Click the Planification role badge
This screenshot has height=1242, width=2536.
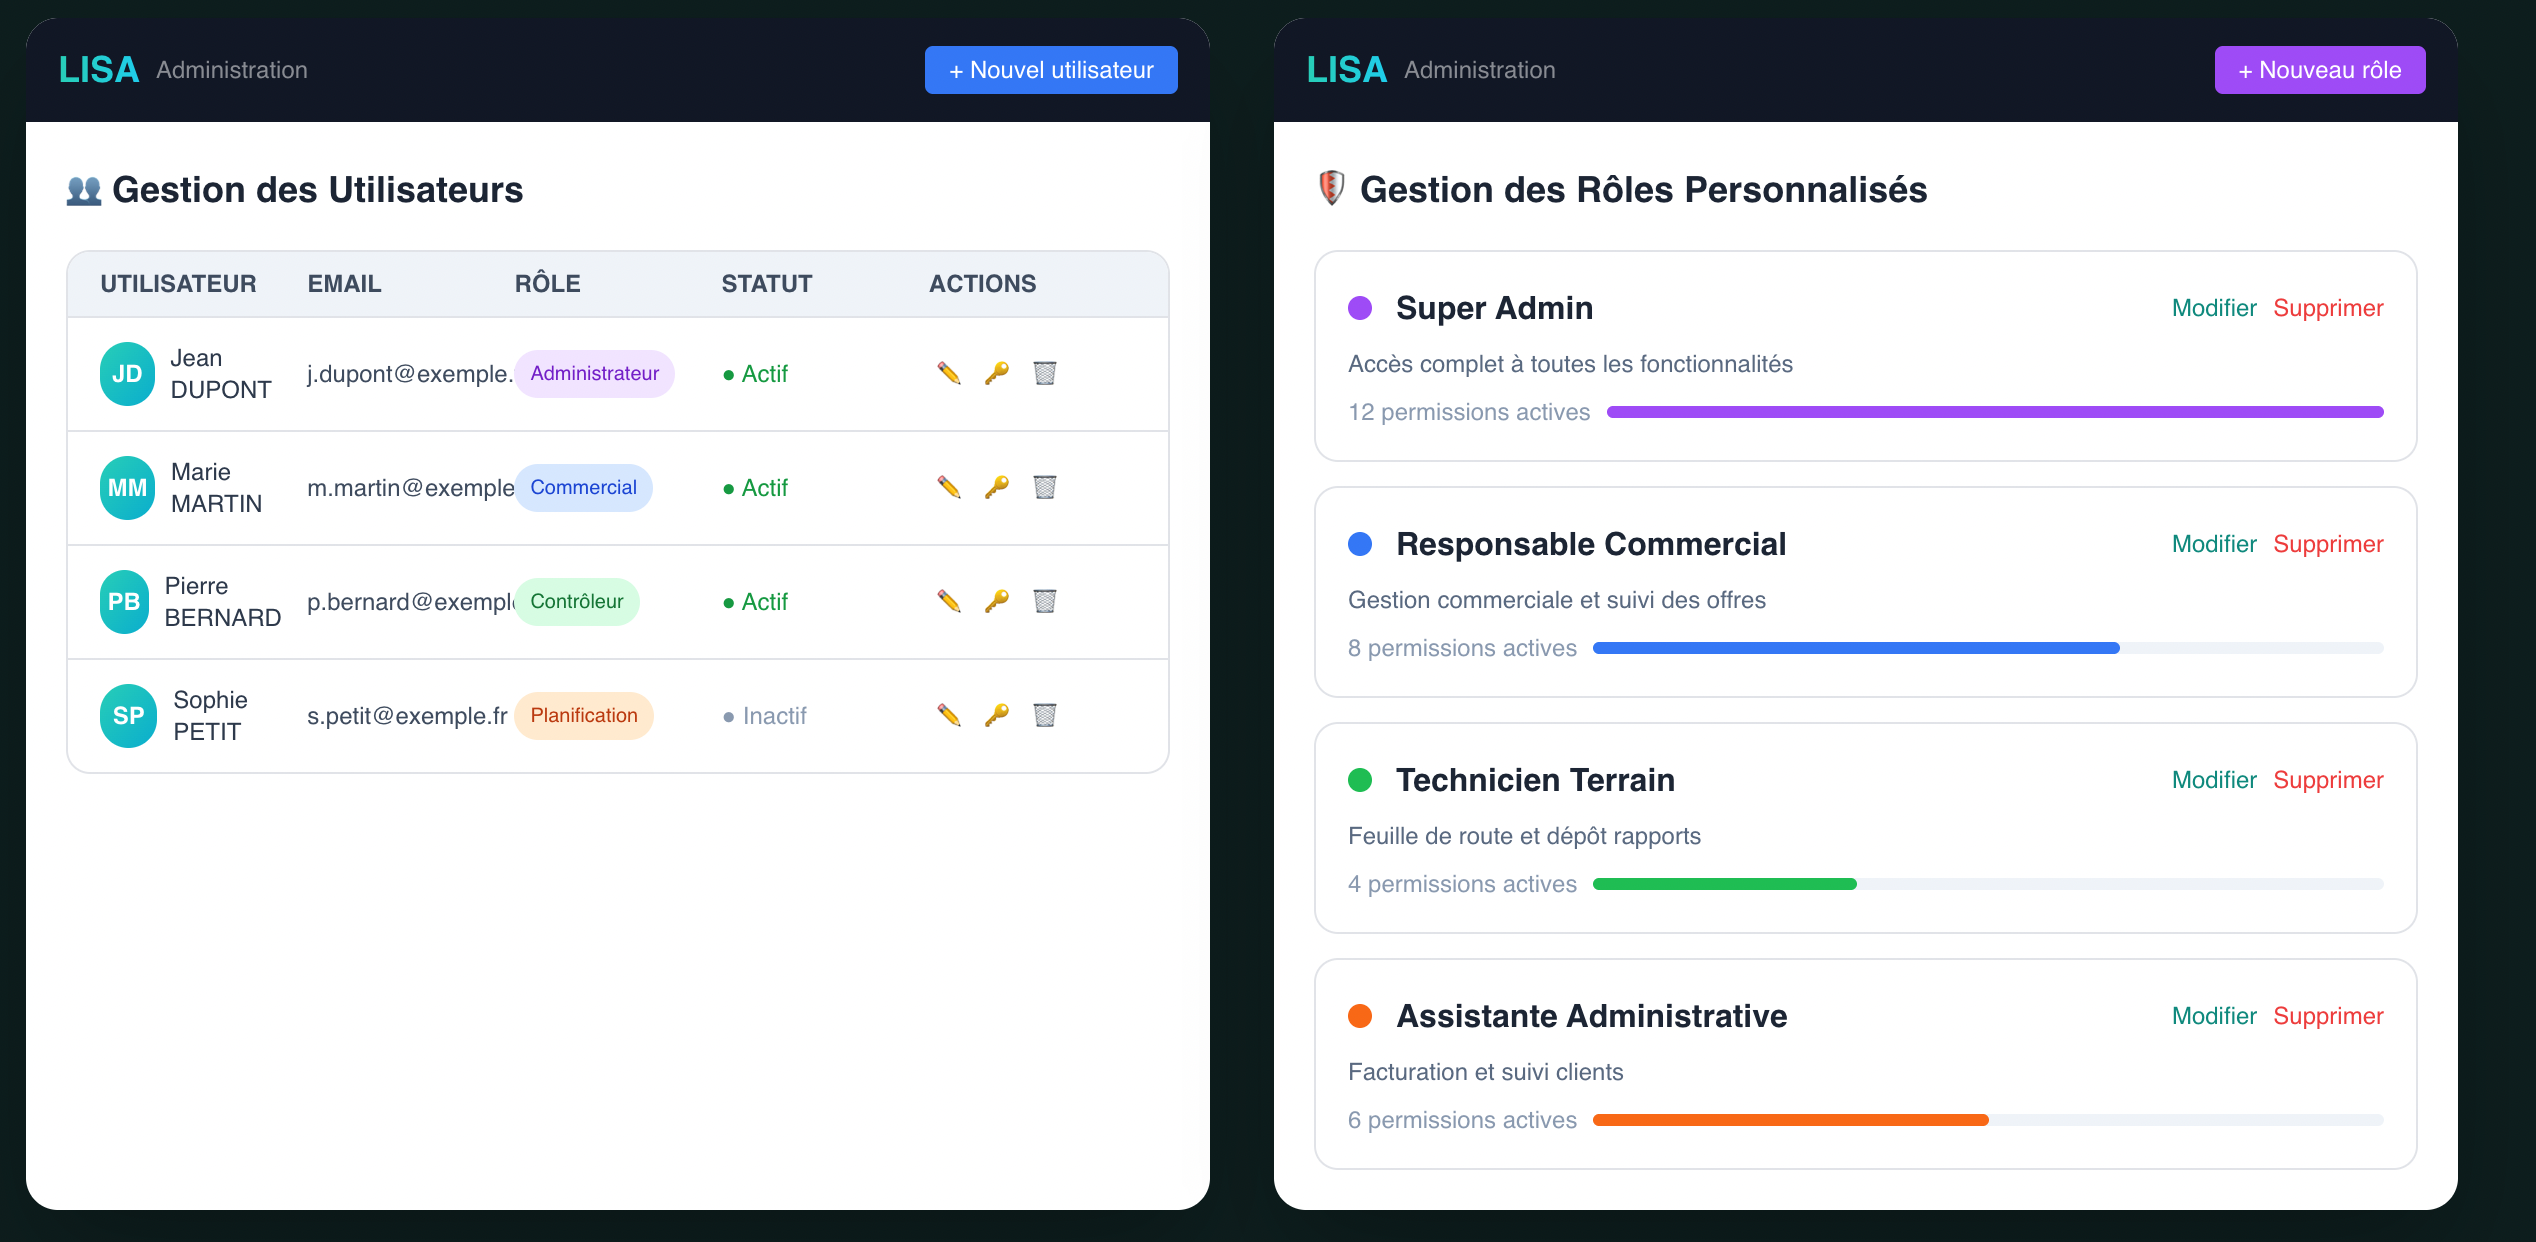[583, 716]
